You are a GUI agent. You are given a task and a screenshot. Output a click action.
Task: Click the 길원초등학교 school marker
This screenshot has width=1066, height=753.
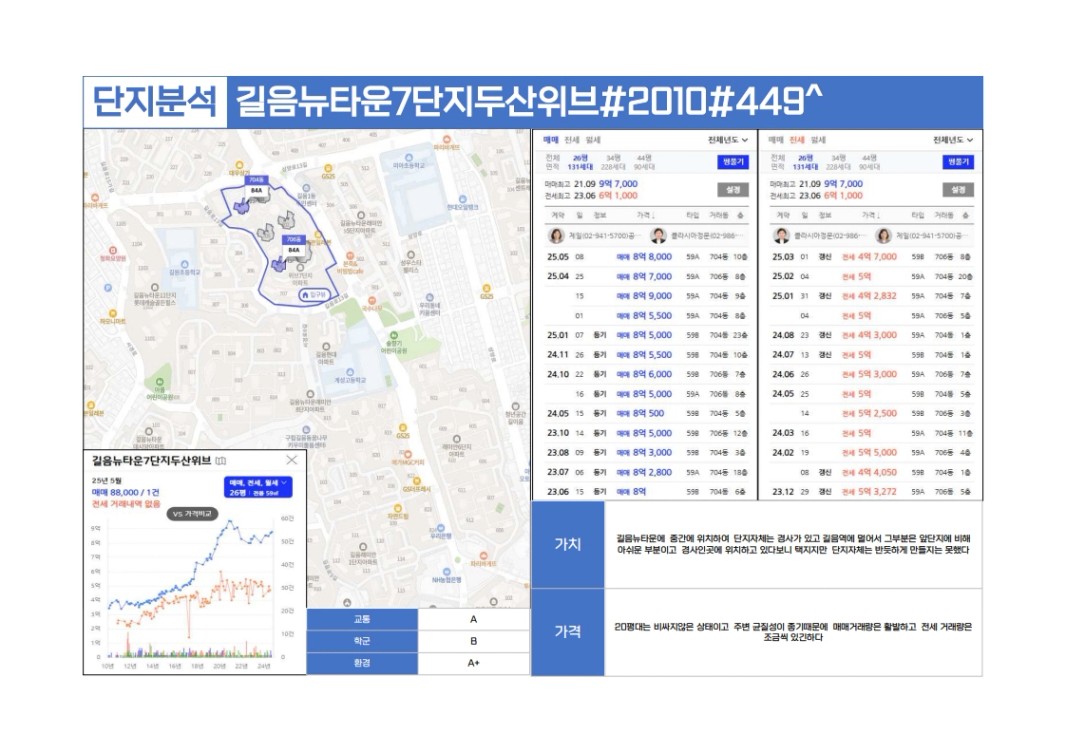[184, 268]
